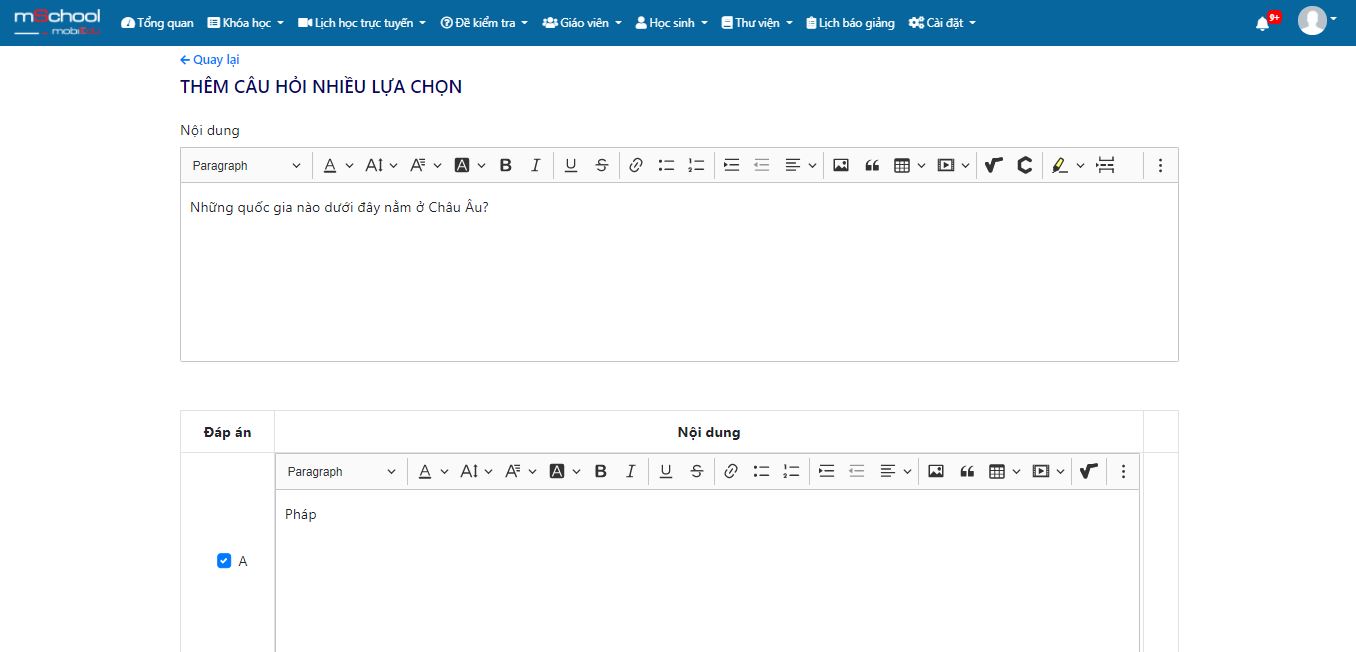
Task: Open math formula editor in question toolbar
Action: coord(993,166)
